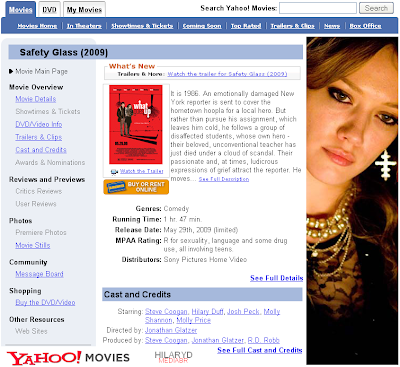Screen dimensions: 400x367
Task: Open R.D. Robb producer link
Action: point(264,340)
